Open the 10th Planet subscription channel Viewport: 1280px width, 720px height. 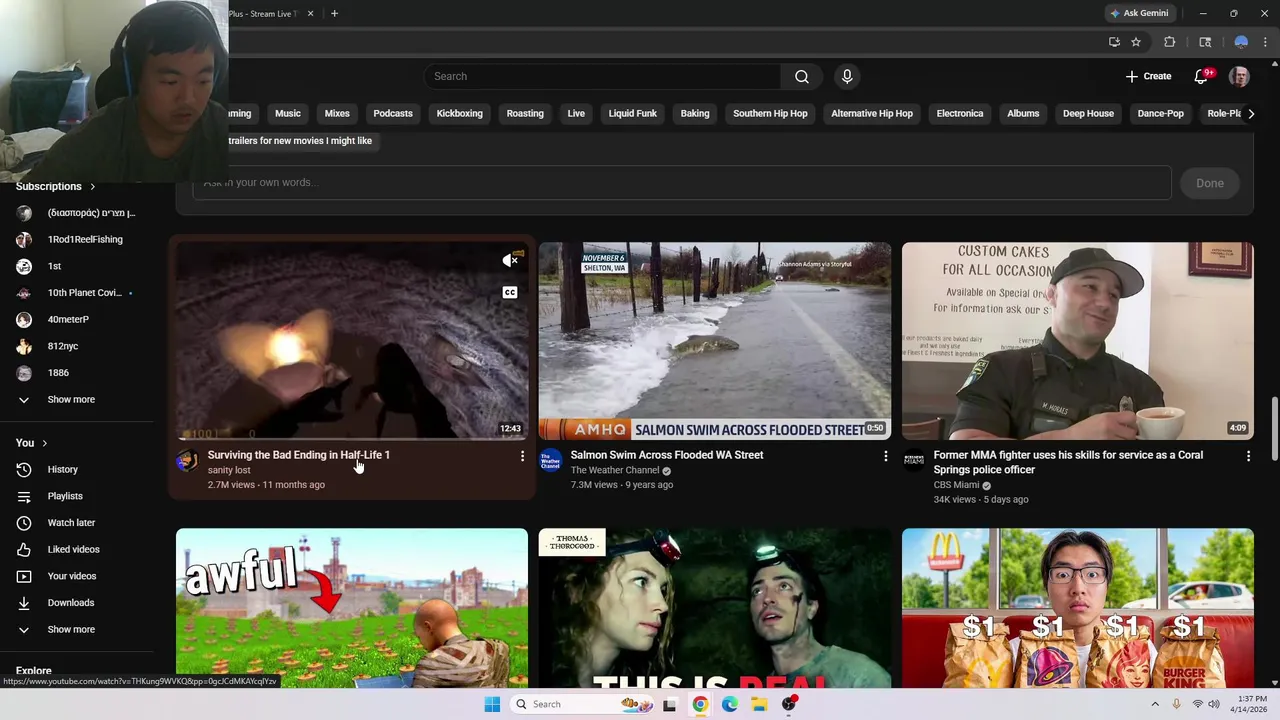click(x=84, y=293)
